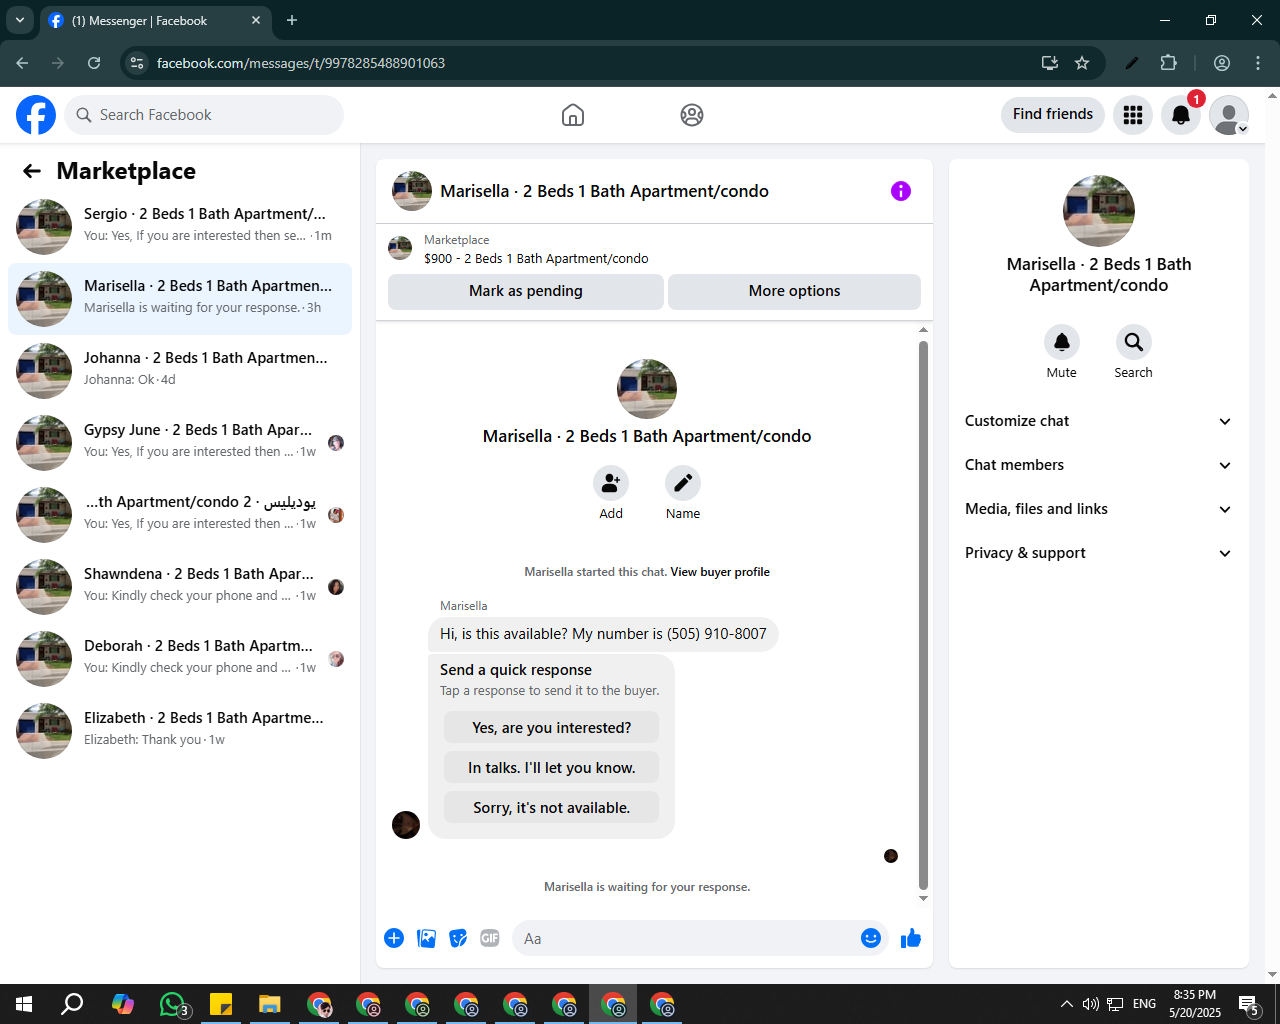The width and height of the screenshot is (1280, 1024).
Task: Click Mark as pending button
Action: pyautogui.click(x=526, y=291)
